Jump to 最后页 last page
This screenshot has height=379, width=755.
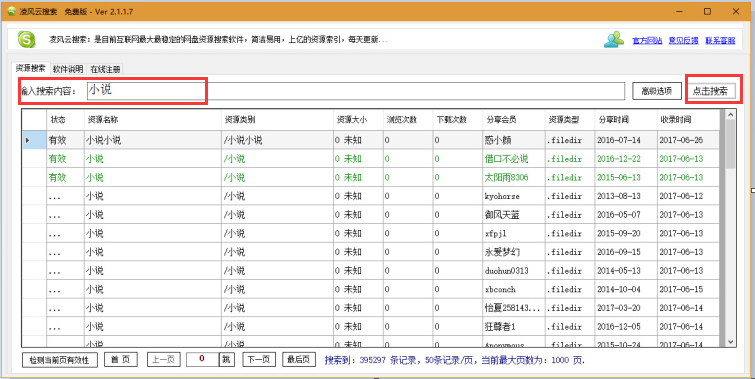[299, 359]
